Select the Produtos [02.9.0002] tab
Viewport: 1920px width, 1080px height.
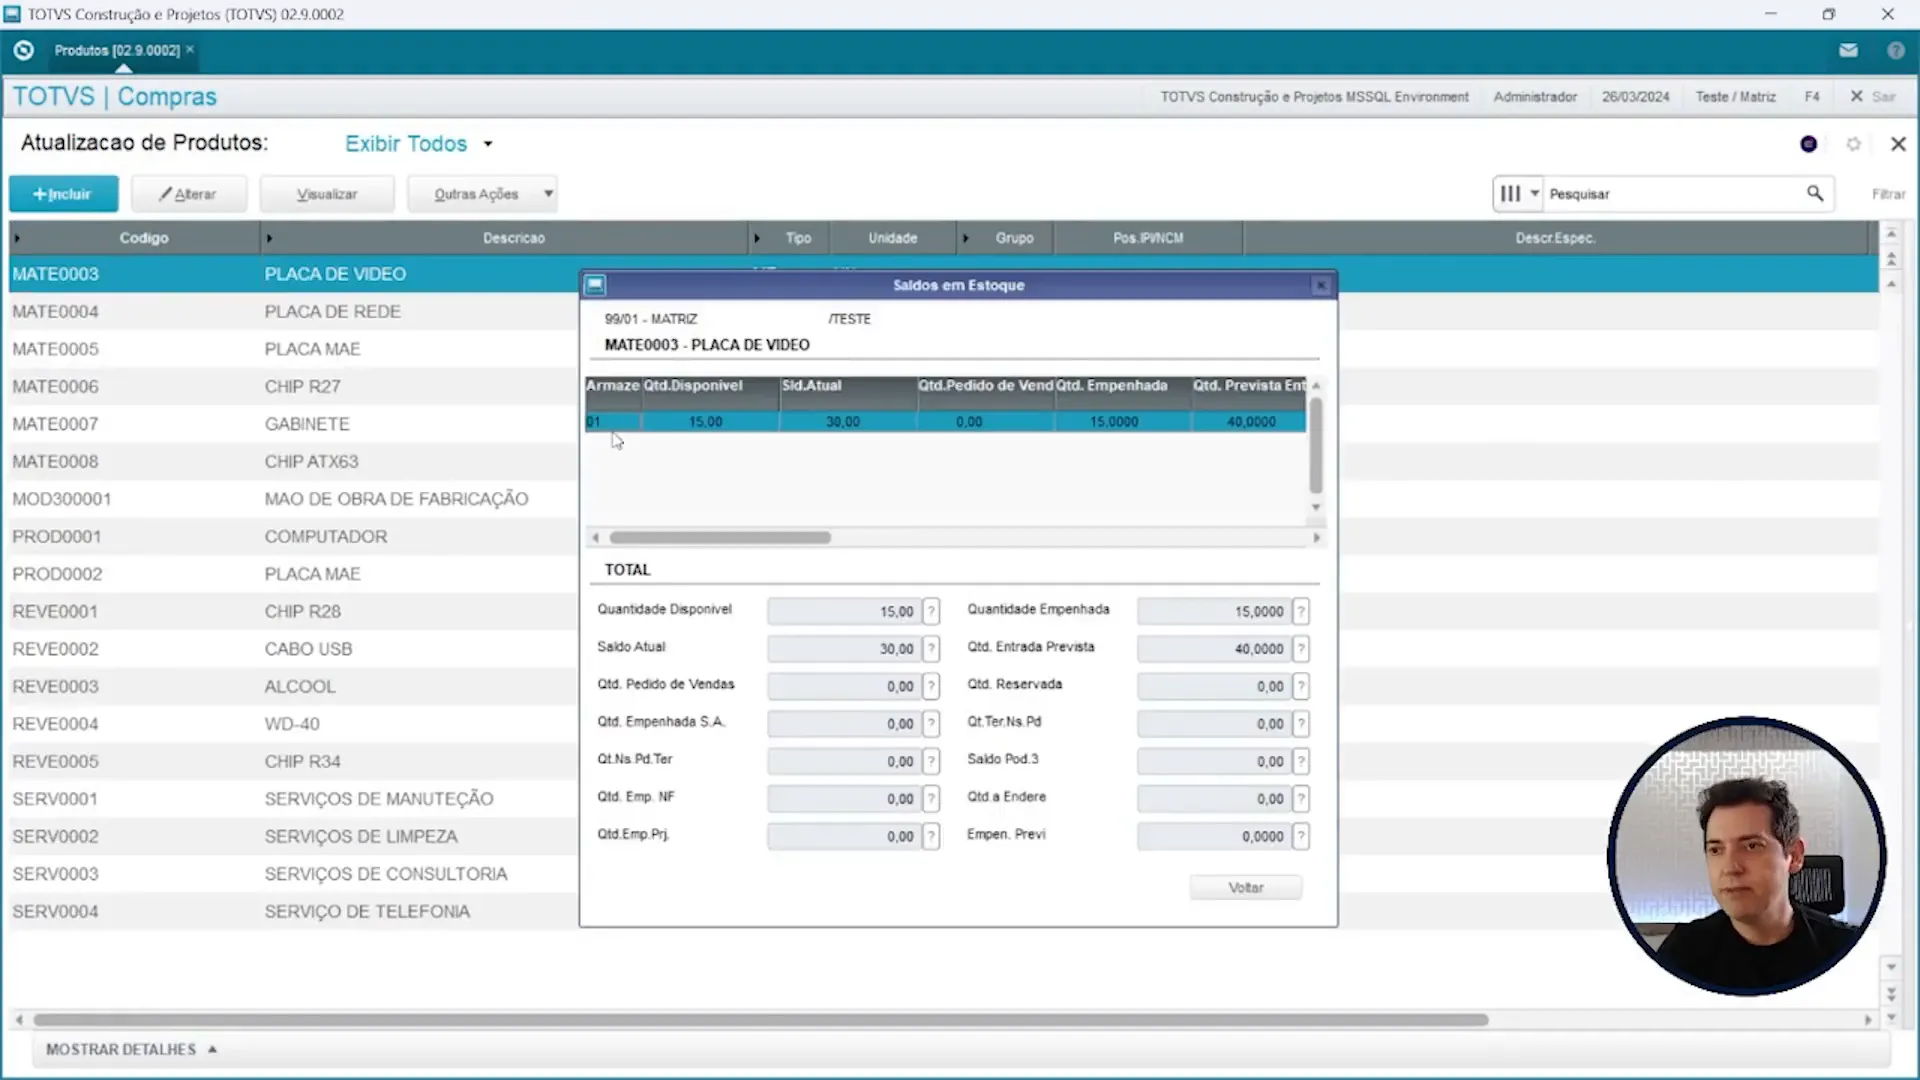(116, 49)
